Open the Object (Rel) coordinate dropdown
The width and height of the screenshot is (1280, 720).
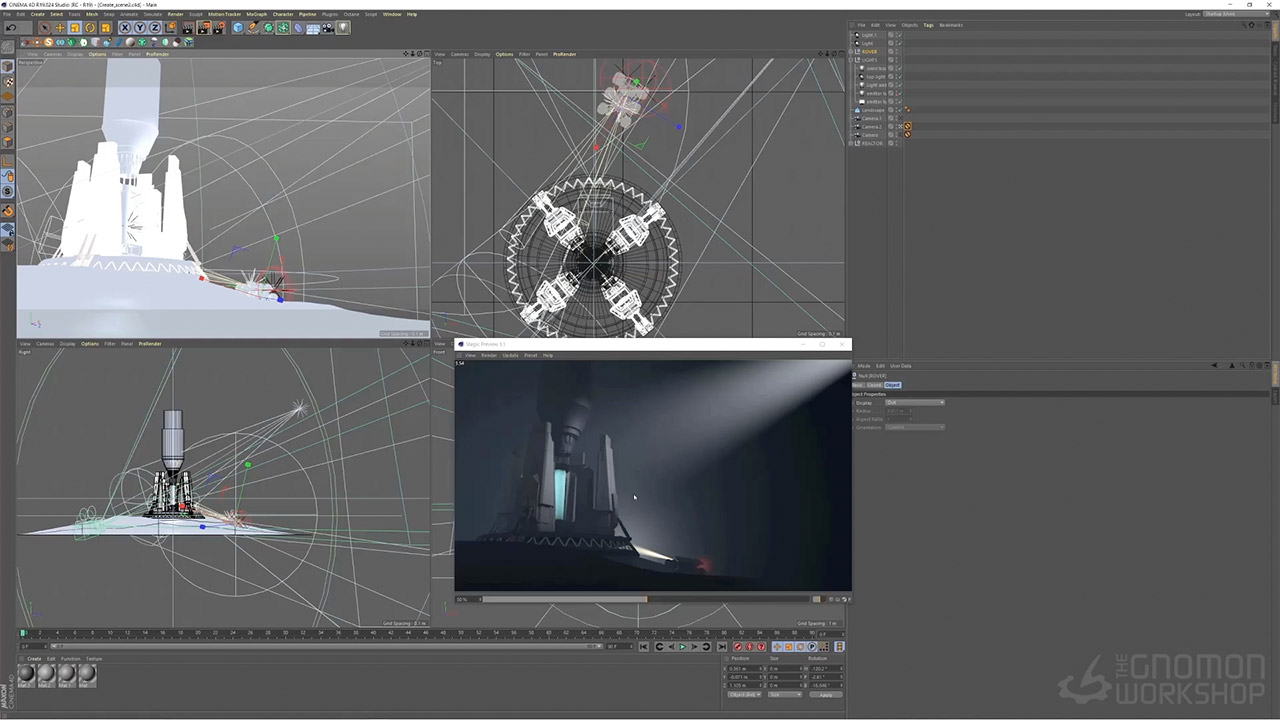pyautogui.click(x=745, y=695)
